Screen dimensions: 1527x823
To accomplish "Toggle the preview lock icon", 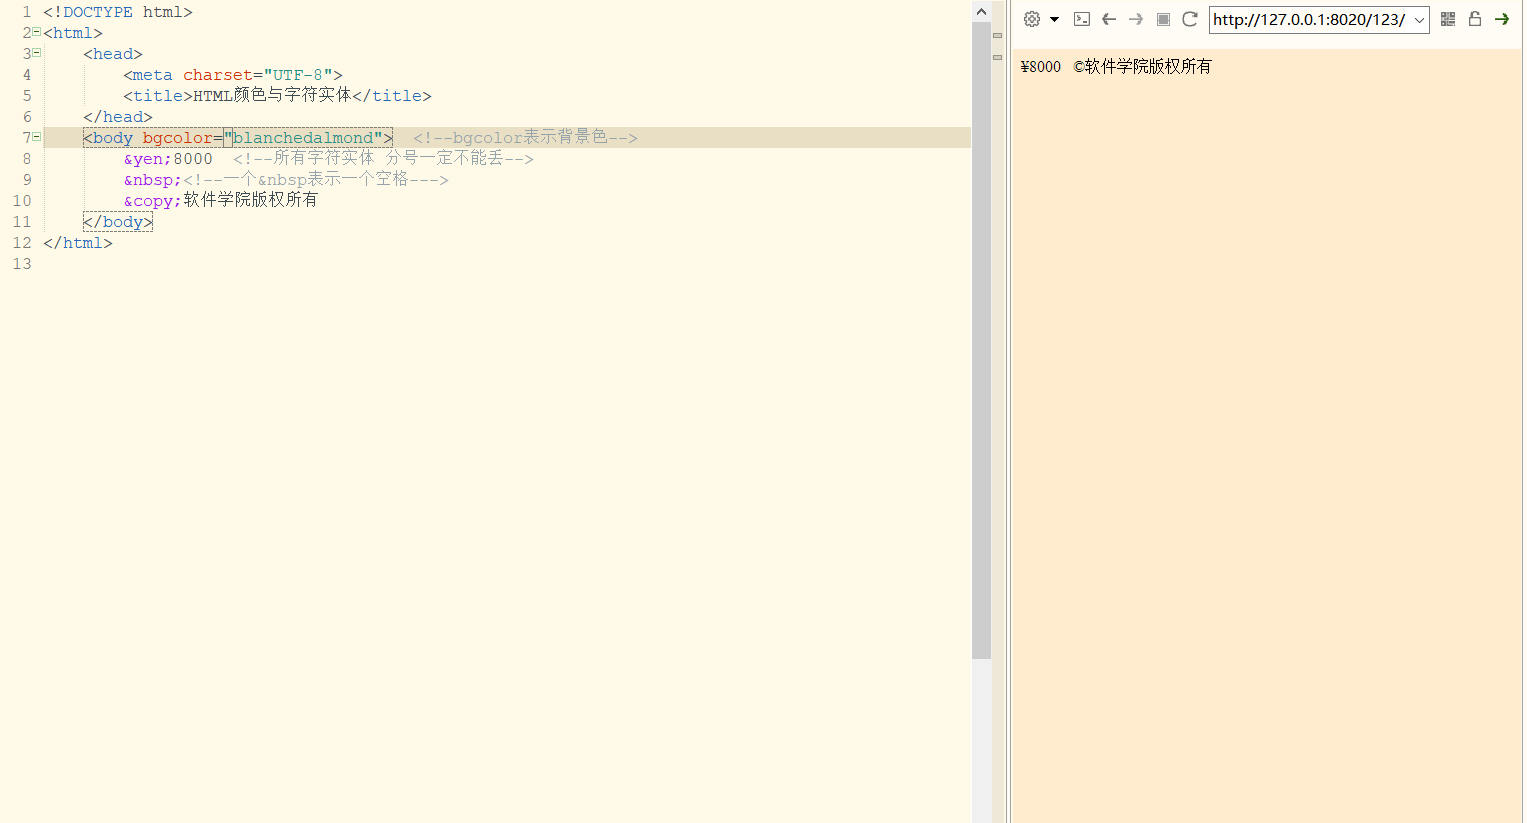I will [1475, 19].
